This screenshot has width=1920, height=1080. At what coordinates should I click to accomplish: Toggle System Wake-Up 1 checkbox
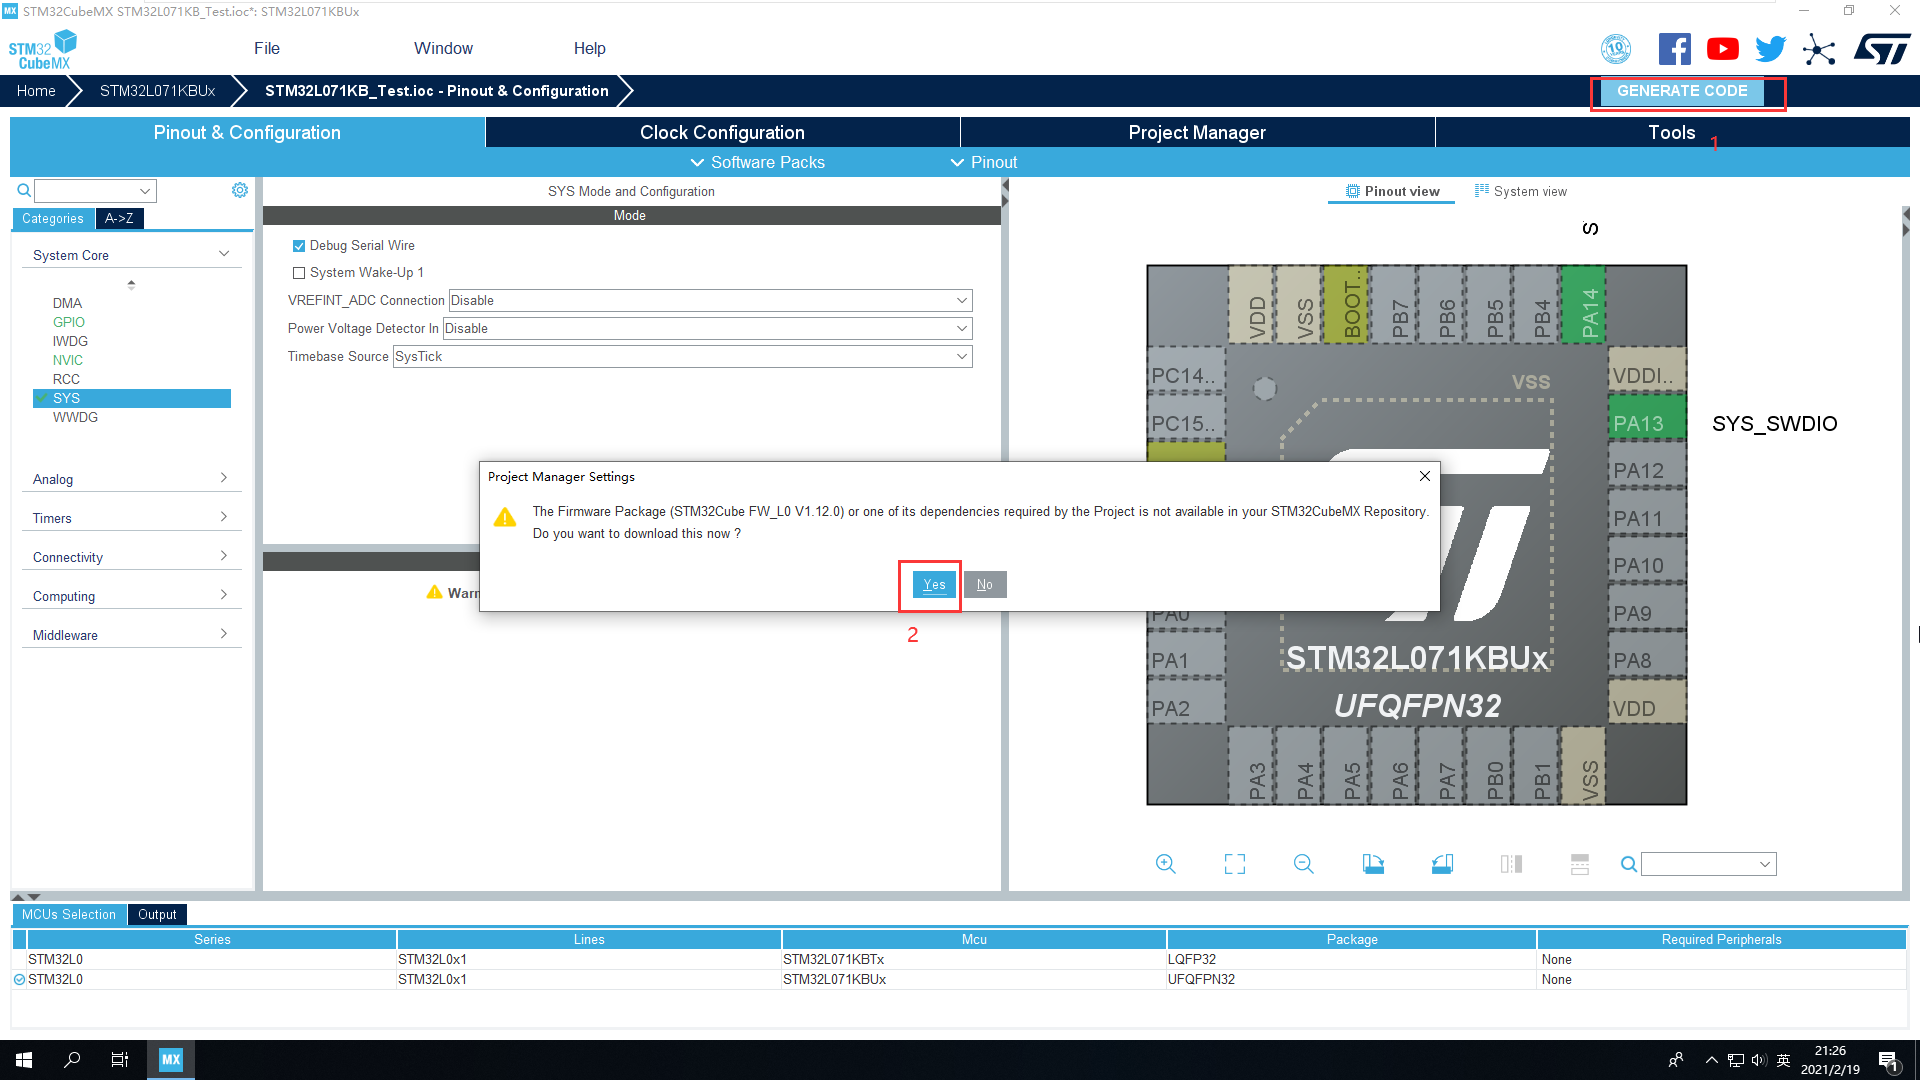point(298,273)
